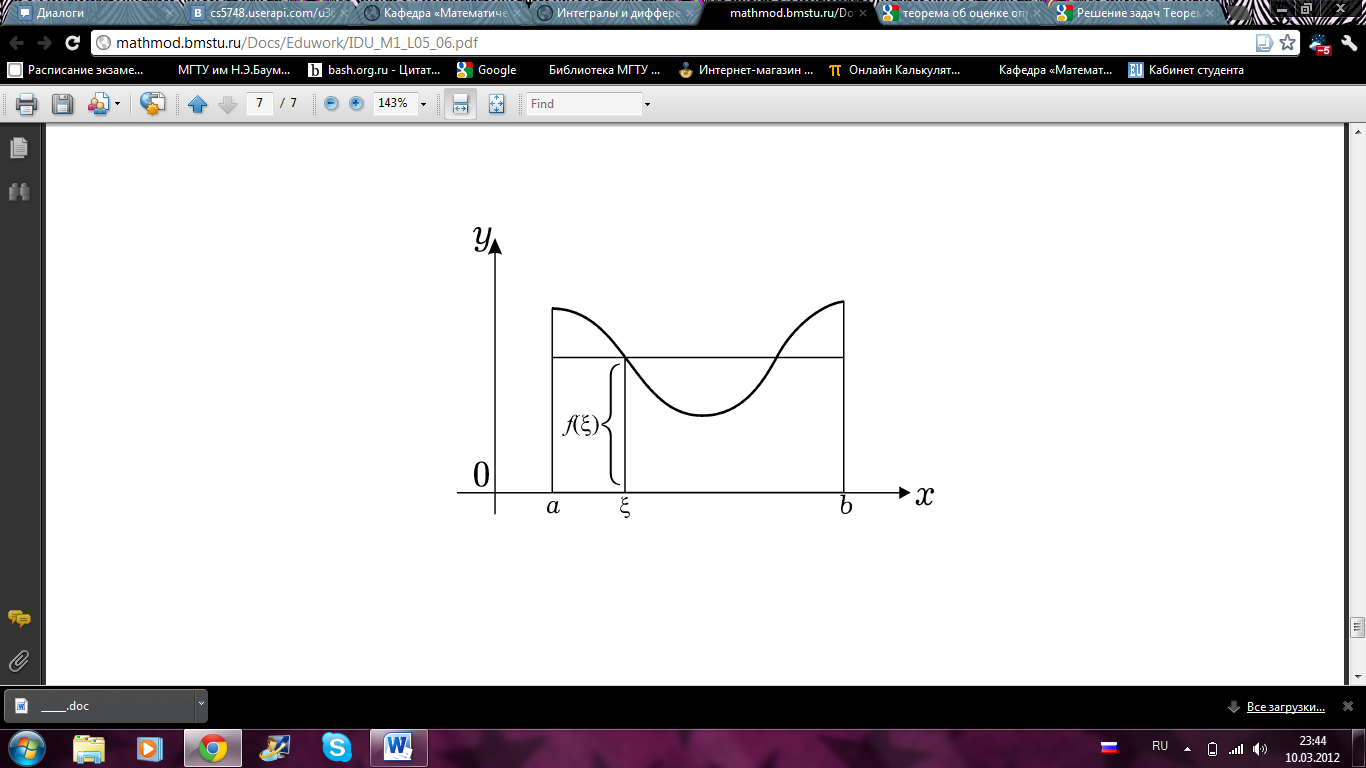Image resolution: width=1366 pixels, height=768 pixels.
Task: Bookmark this page with the star
Action: tap(1287, 43)
